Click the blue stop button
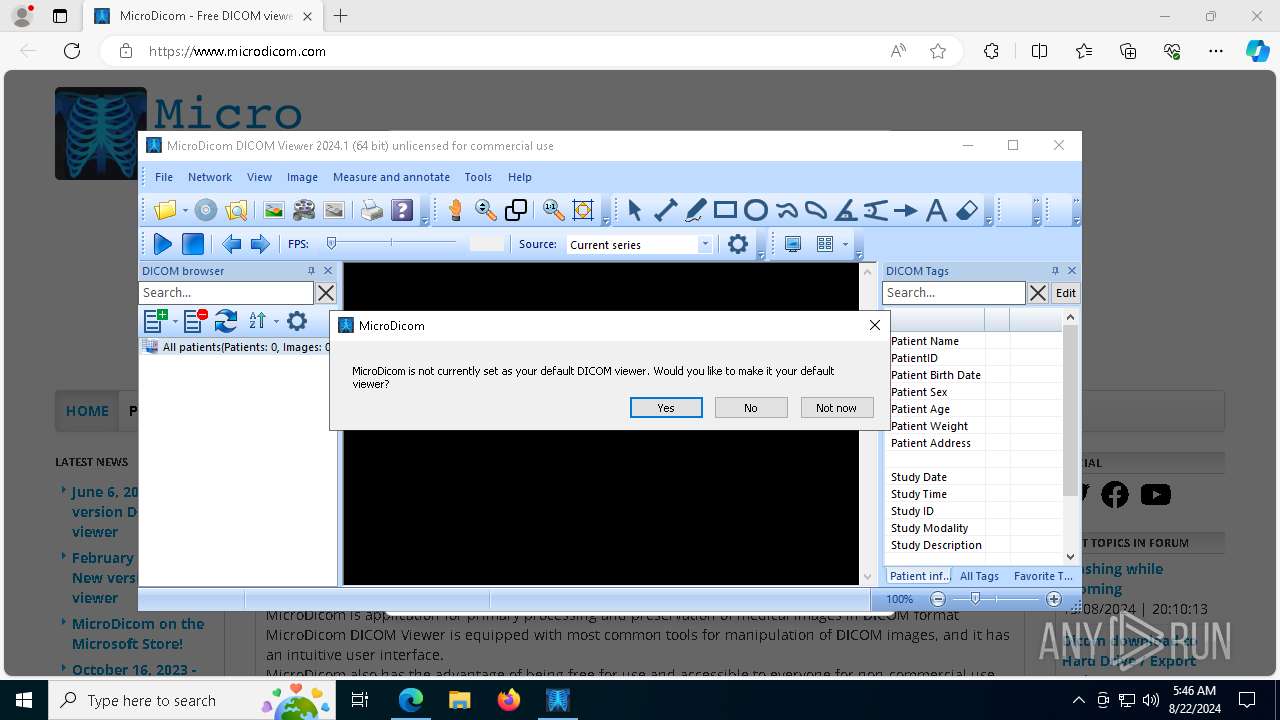The image size is (1280, 720). [x=193, y=244]
